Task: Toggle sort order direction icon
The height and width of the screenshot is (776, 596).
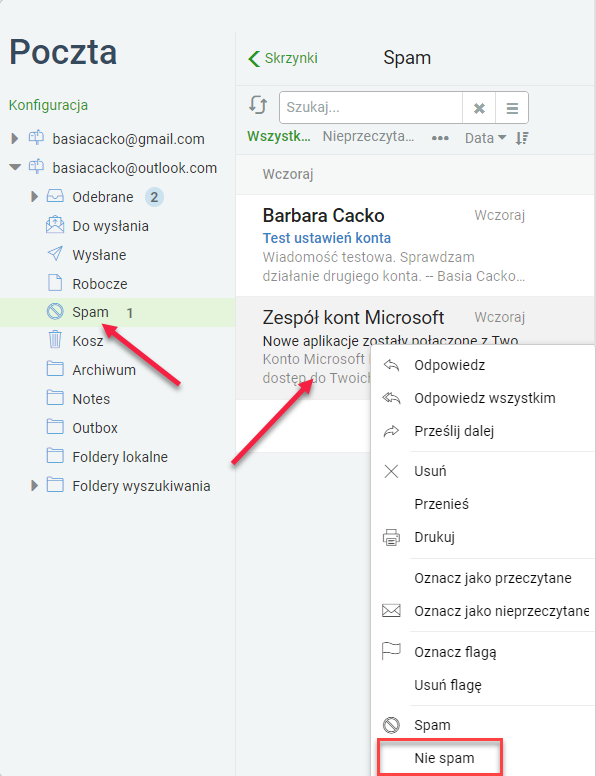Action: pyautogui.click(x=522, y=138)
